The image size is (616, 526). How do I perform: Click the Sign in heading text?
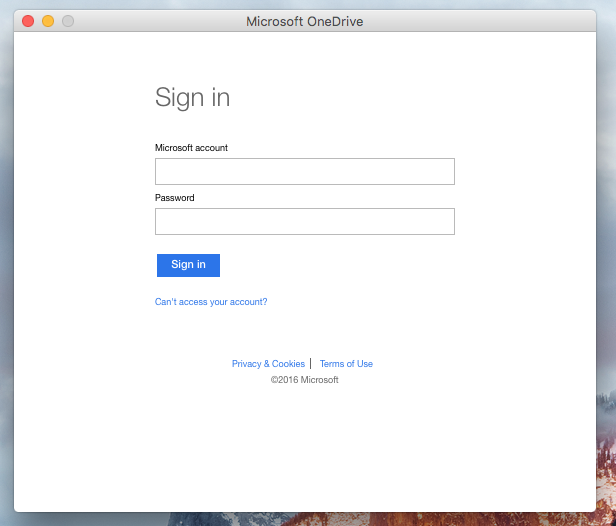point(192,97)
